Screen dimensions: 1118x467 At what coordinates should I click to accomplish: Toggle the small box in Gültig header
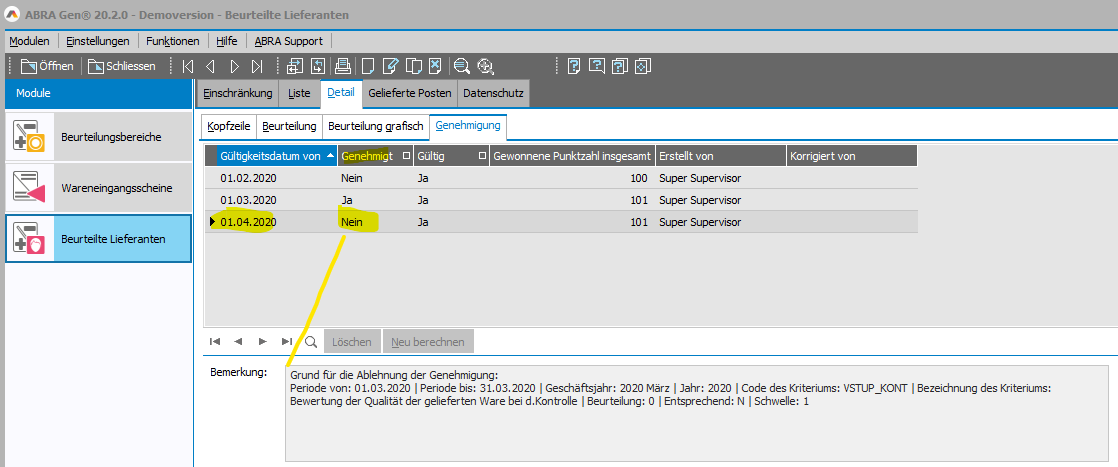coord(482,156)
